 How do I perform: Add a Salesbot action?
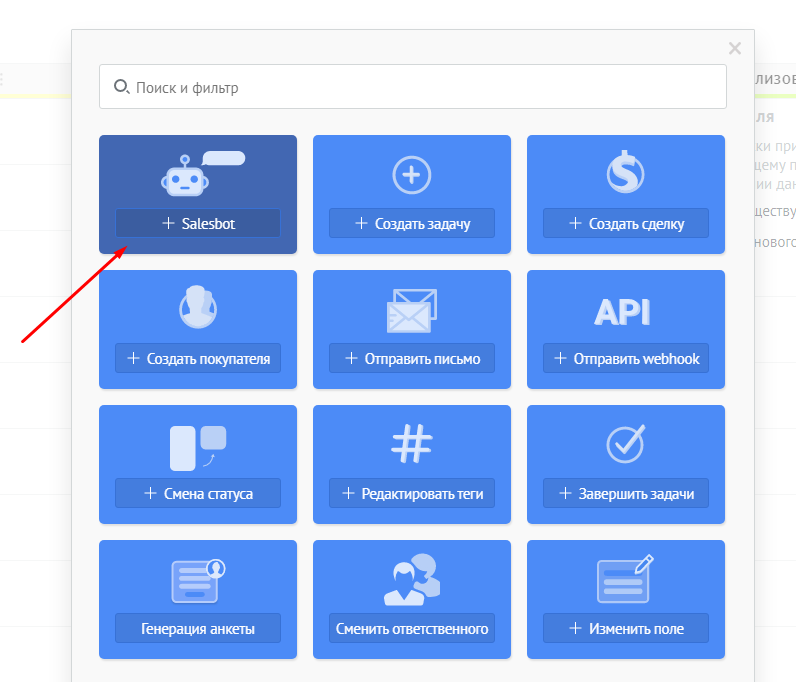[198, 223]
